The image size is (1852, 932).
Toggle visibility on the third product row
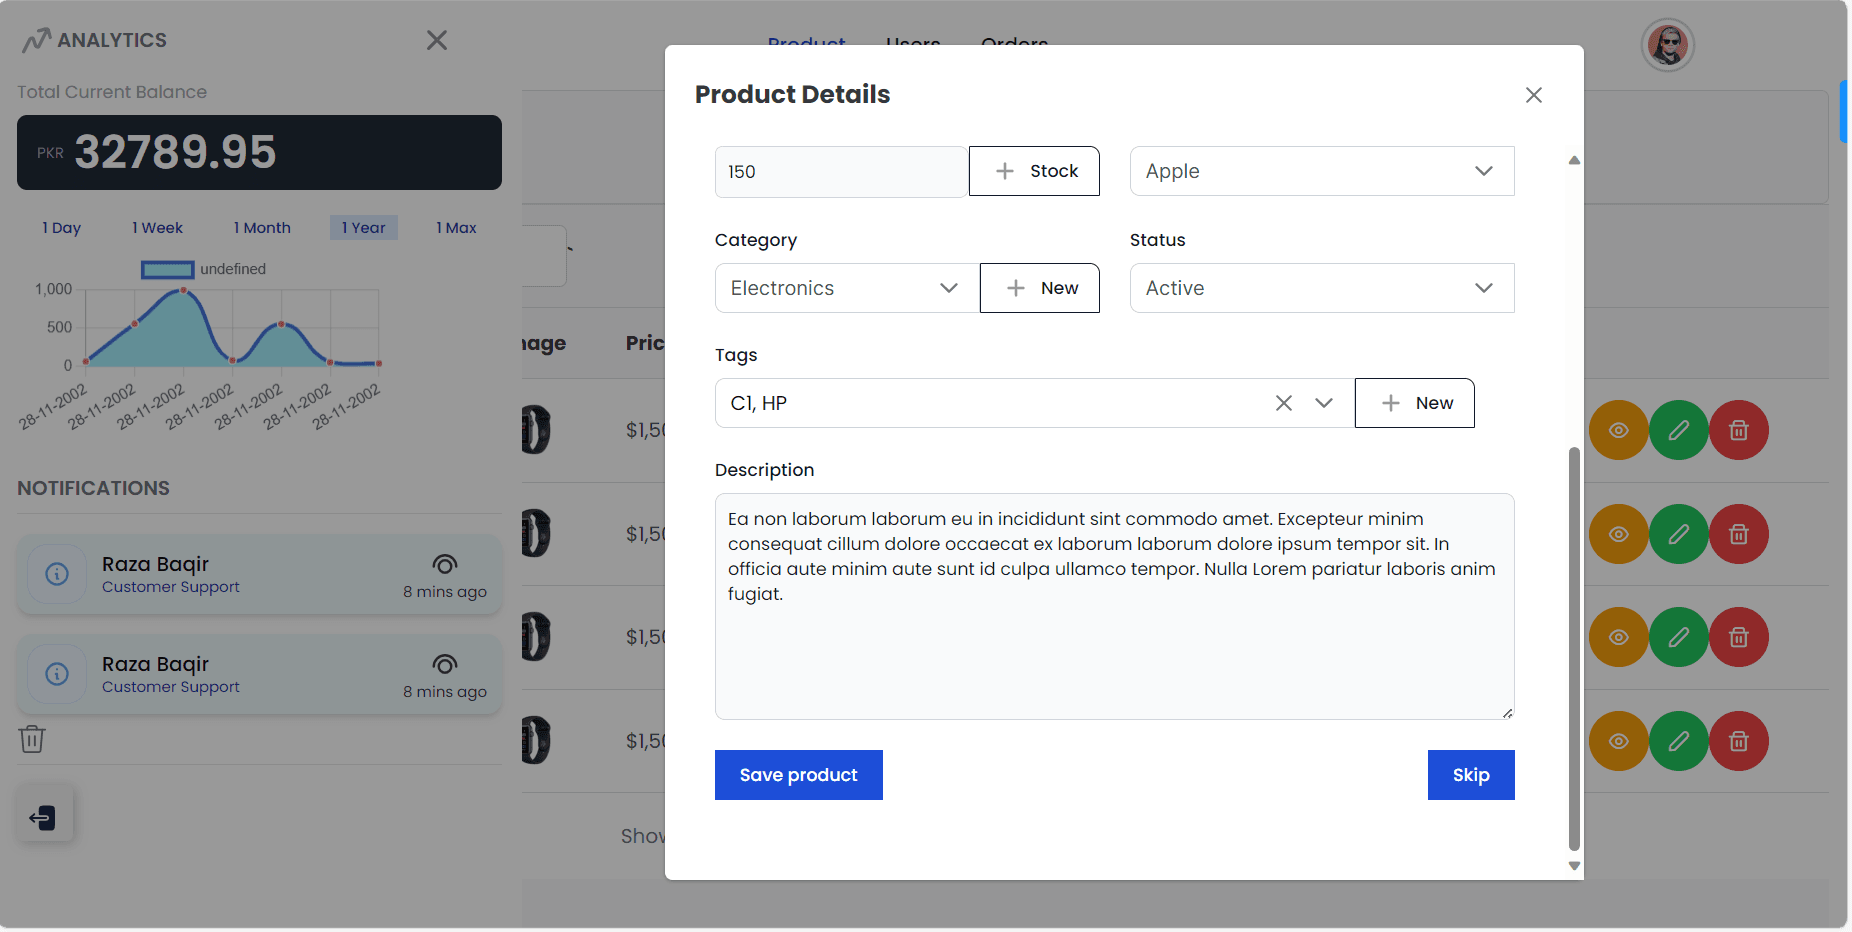click(1618, 637)
